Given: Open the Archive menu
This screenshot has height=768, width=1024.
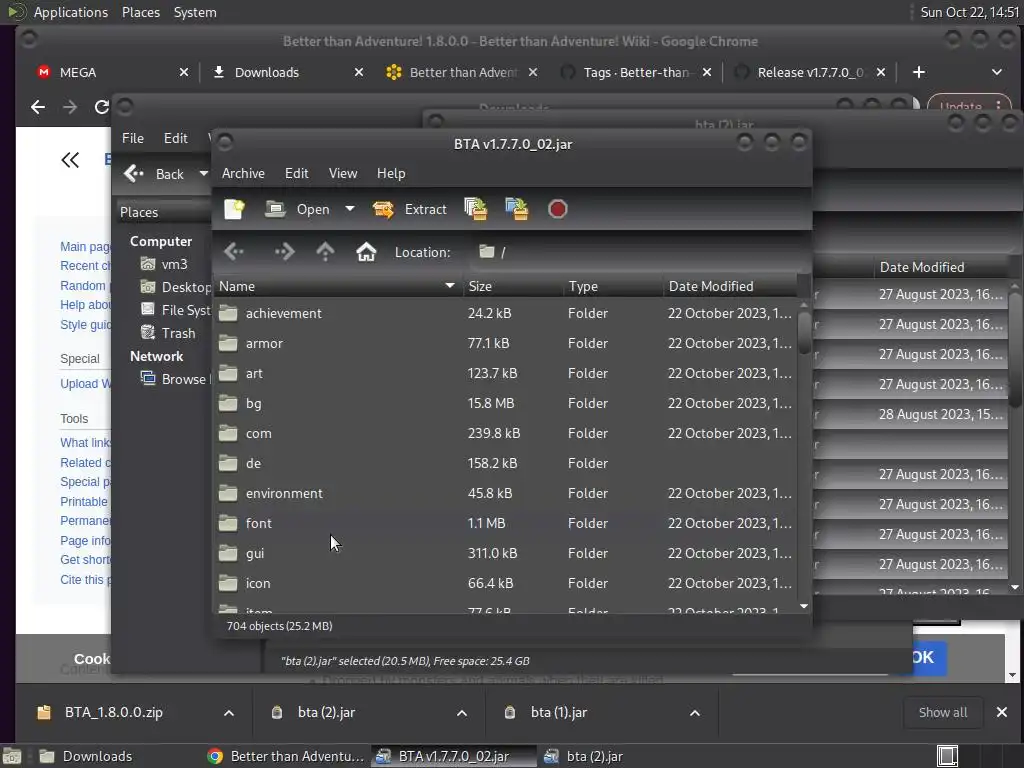Looking at the screenshot, I should point(243,173).
